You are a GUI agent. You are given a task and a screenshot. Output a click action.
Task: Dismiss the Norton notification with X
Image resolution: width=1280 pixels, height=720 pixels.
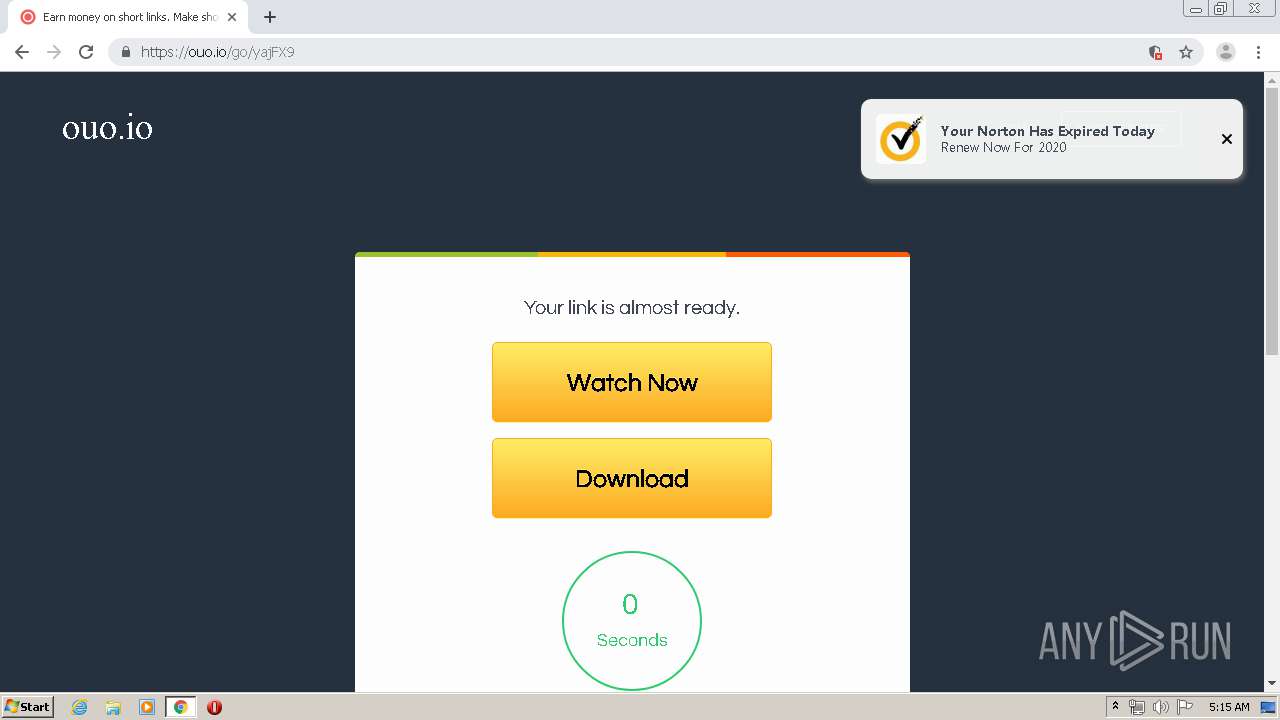pyautogui.click(x=1226, y=139)
